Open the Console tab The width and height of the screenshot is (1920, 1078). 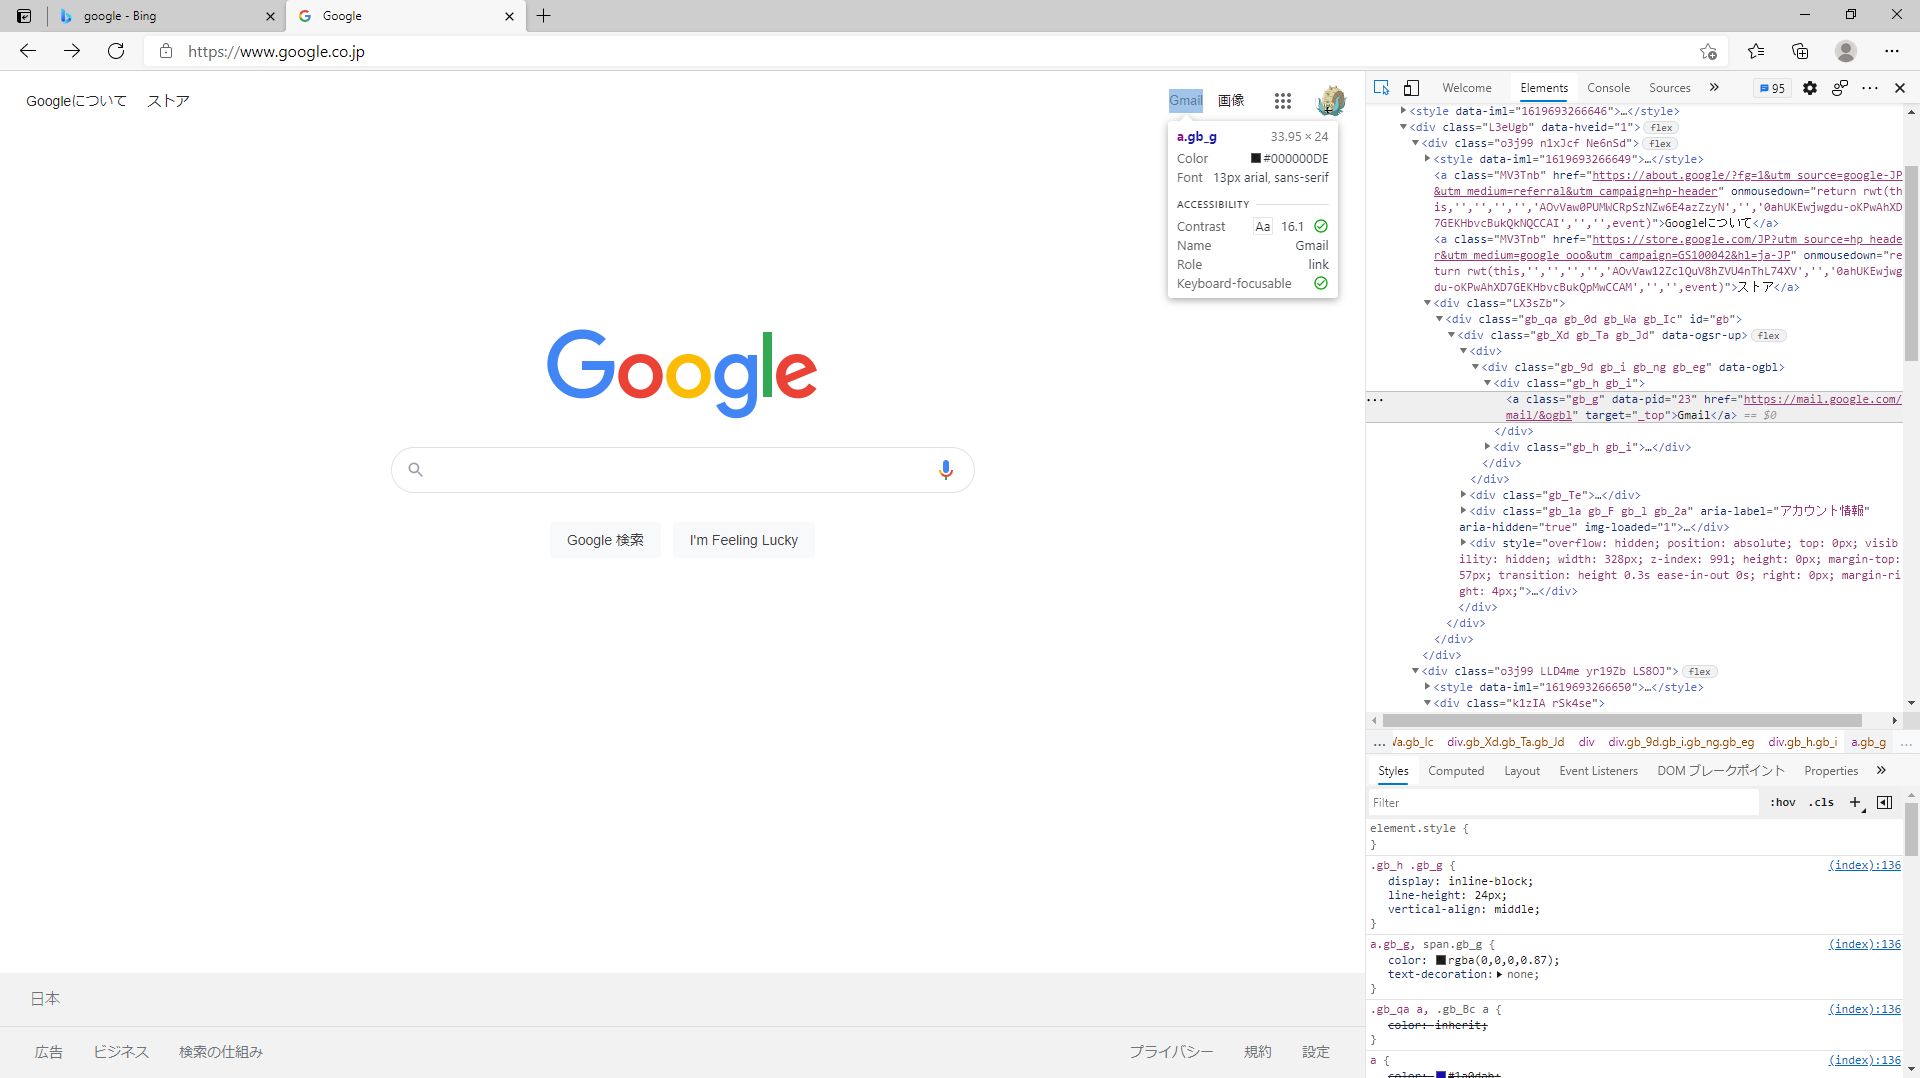1608,88
